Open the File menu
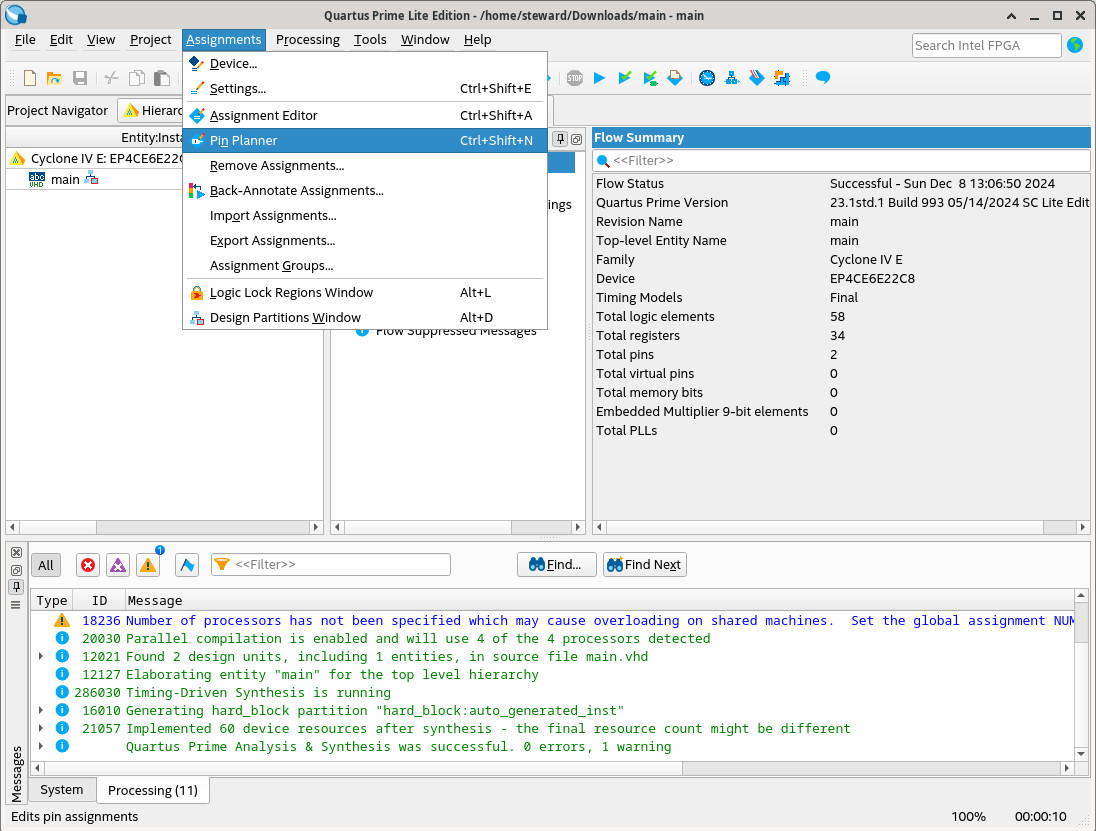This screenshot has width=1096, height=831. 25,40
